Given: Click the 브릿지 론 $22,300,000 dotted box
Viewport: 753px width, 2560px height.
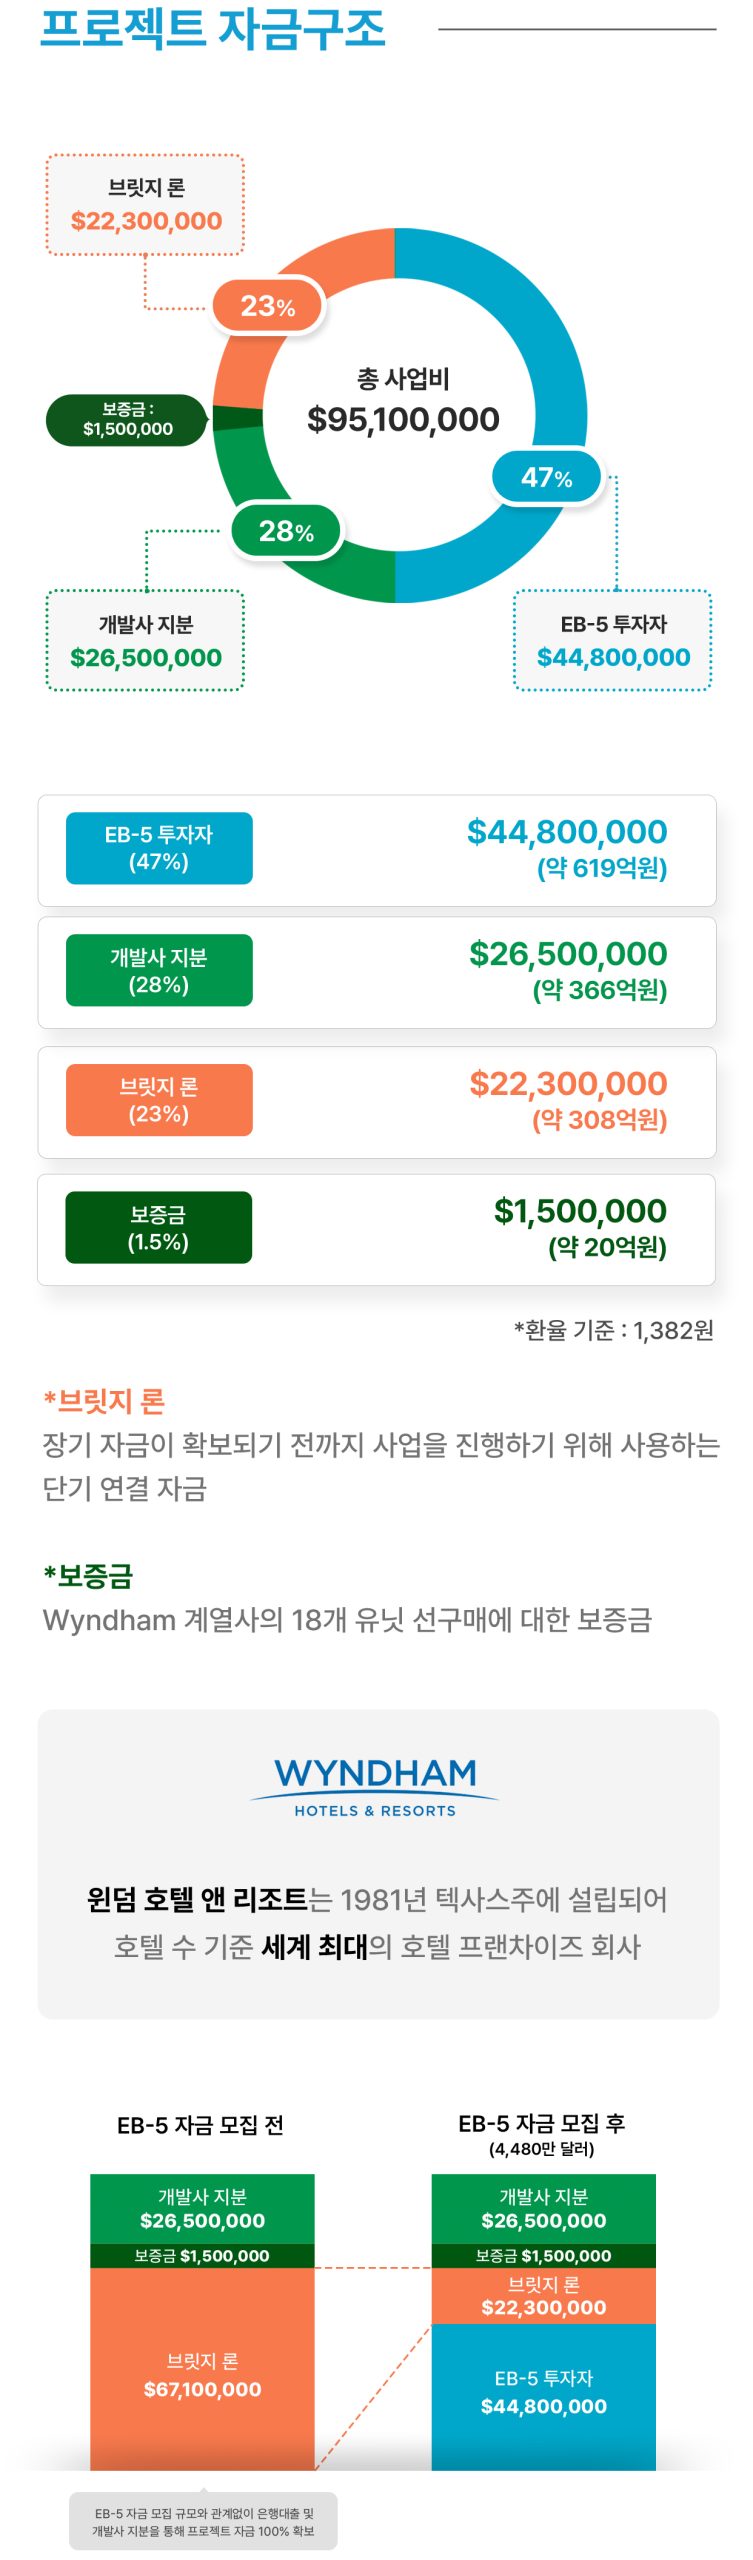Looking at the screenshot, I should pyautogui.click(x=145, y=205).
